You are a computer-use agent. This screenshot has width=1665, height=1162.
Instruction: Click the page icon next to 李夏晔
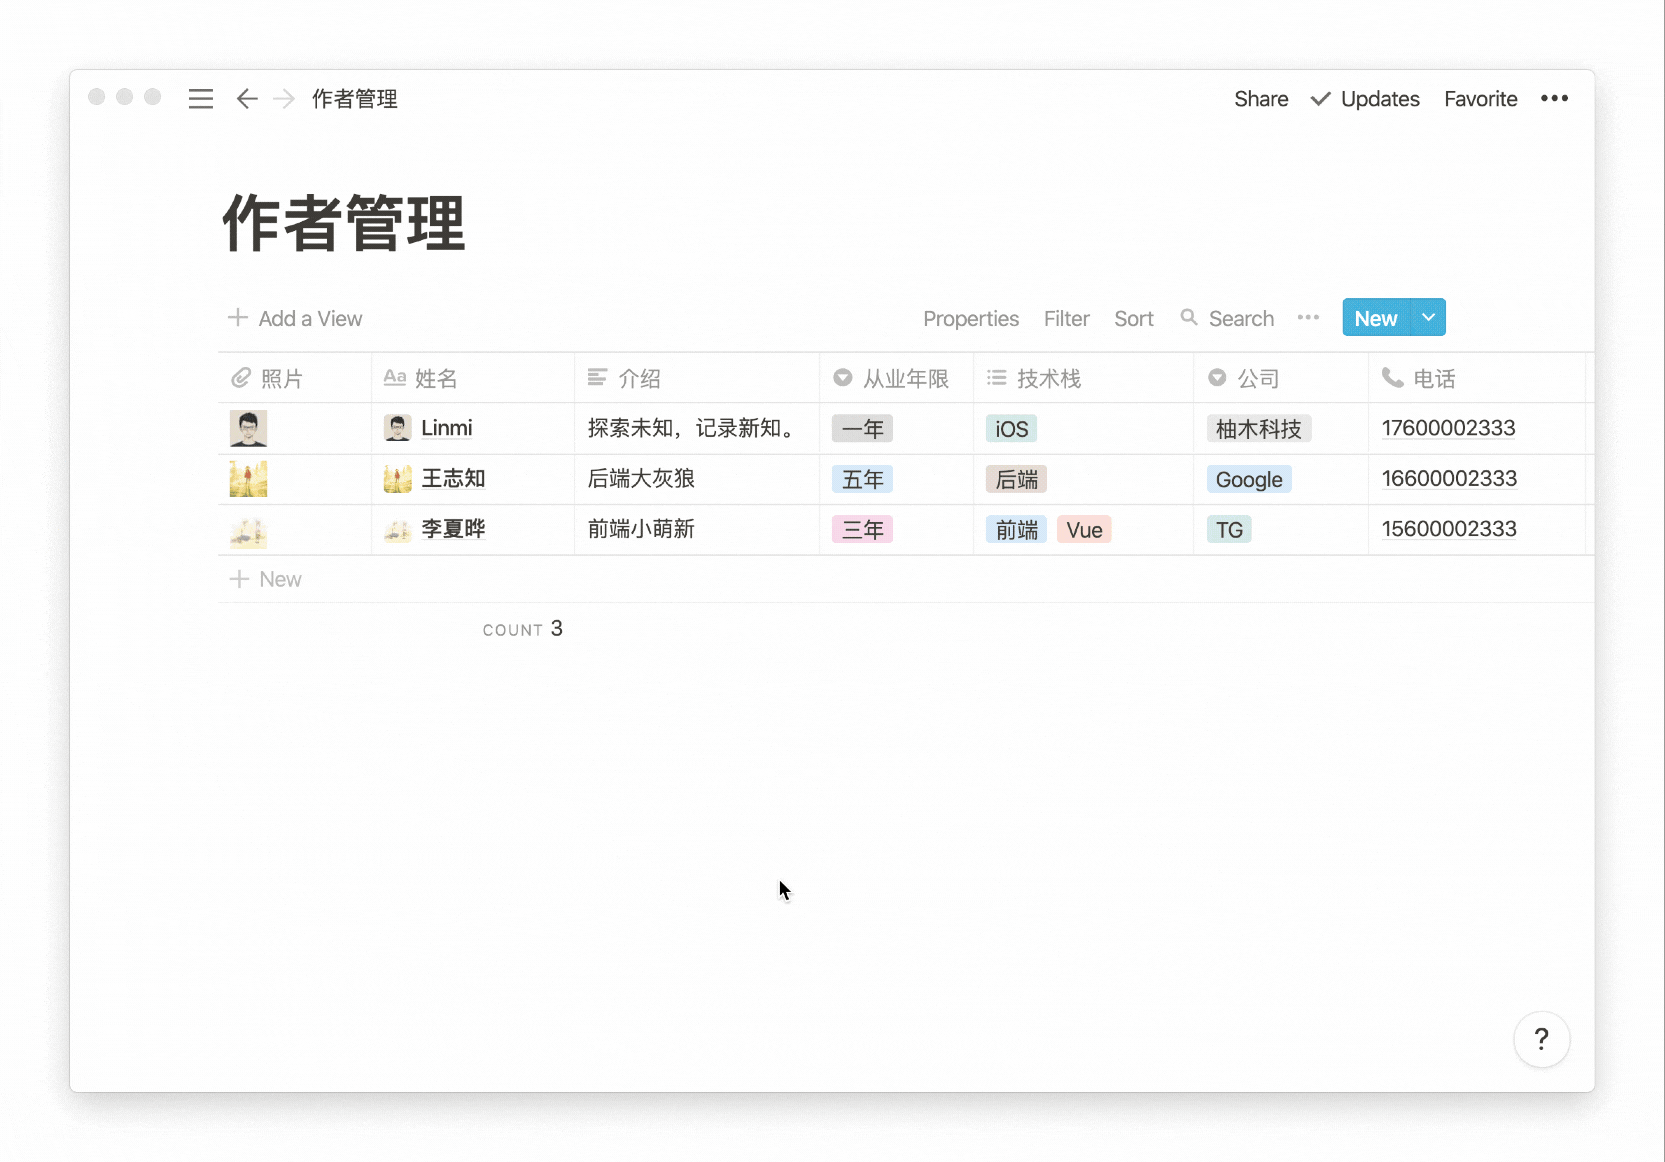[397, 530]
